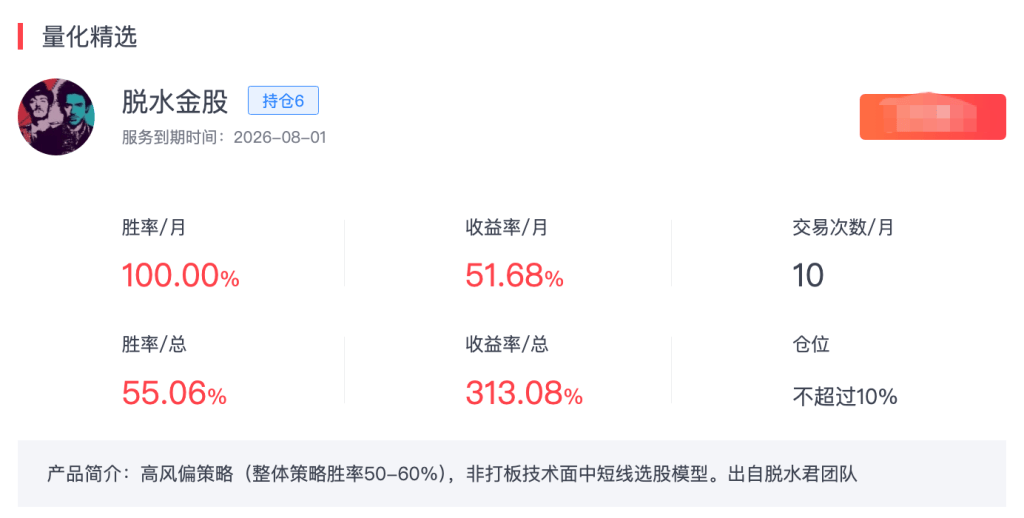
Task: Click the 仓位 label
Action: click(811, 345)
